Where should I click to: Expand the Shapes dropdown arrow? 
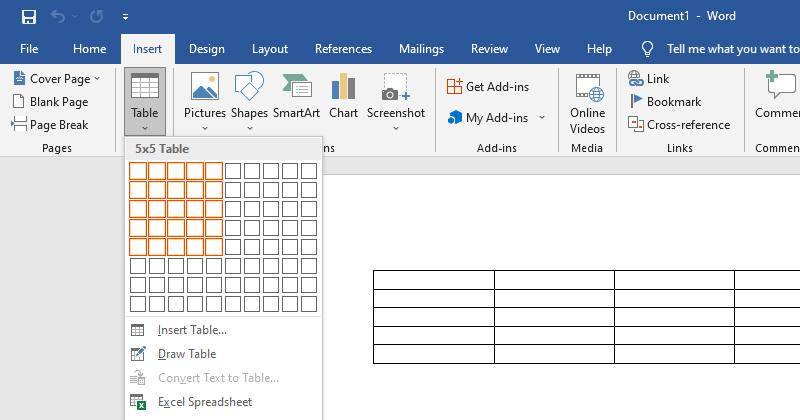coord(249,128)
